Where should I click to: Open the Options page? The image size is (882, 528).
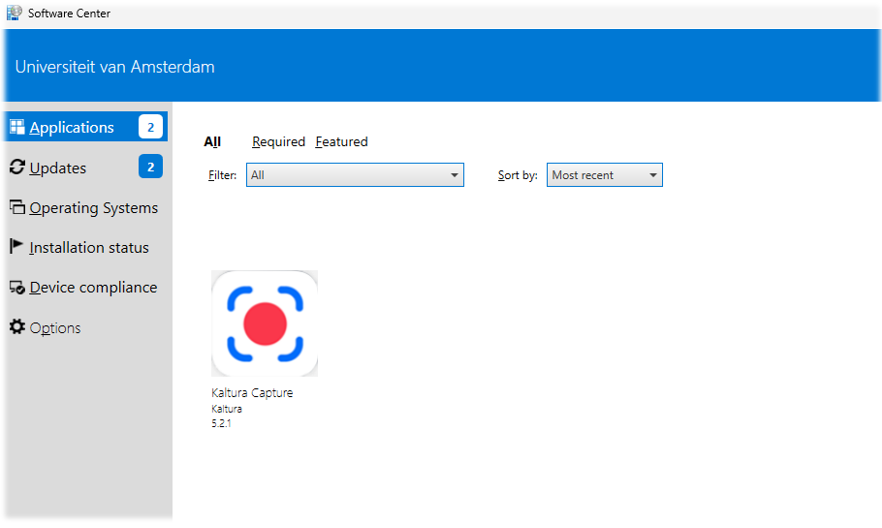click(x=86, y=327)
